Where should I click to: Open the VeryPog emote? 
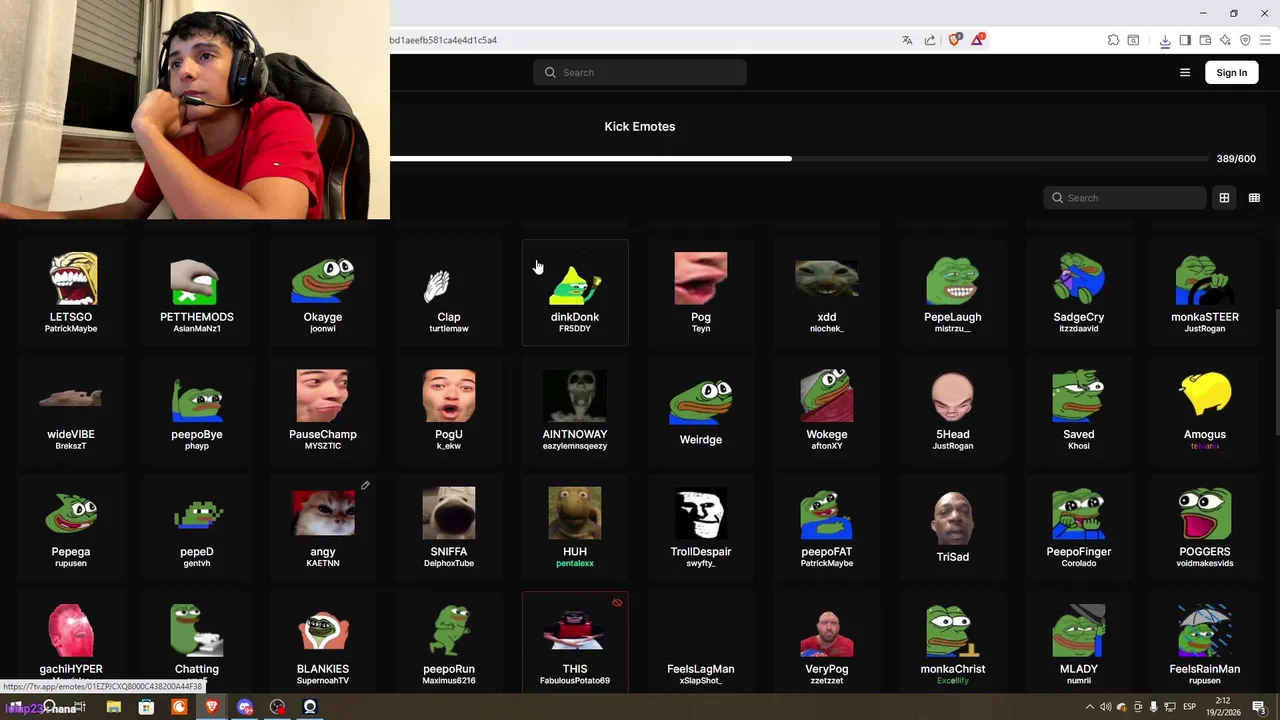[x=827, y=641]
